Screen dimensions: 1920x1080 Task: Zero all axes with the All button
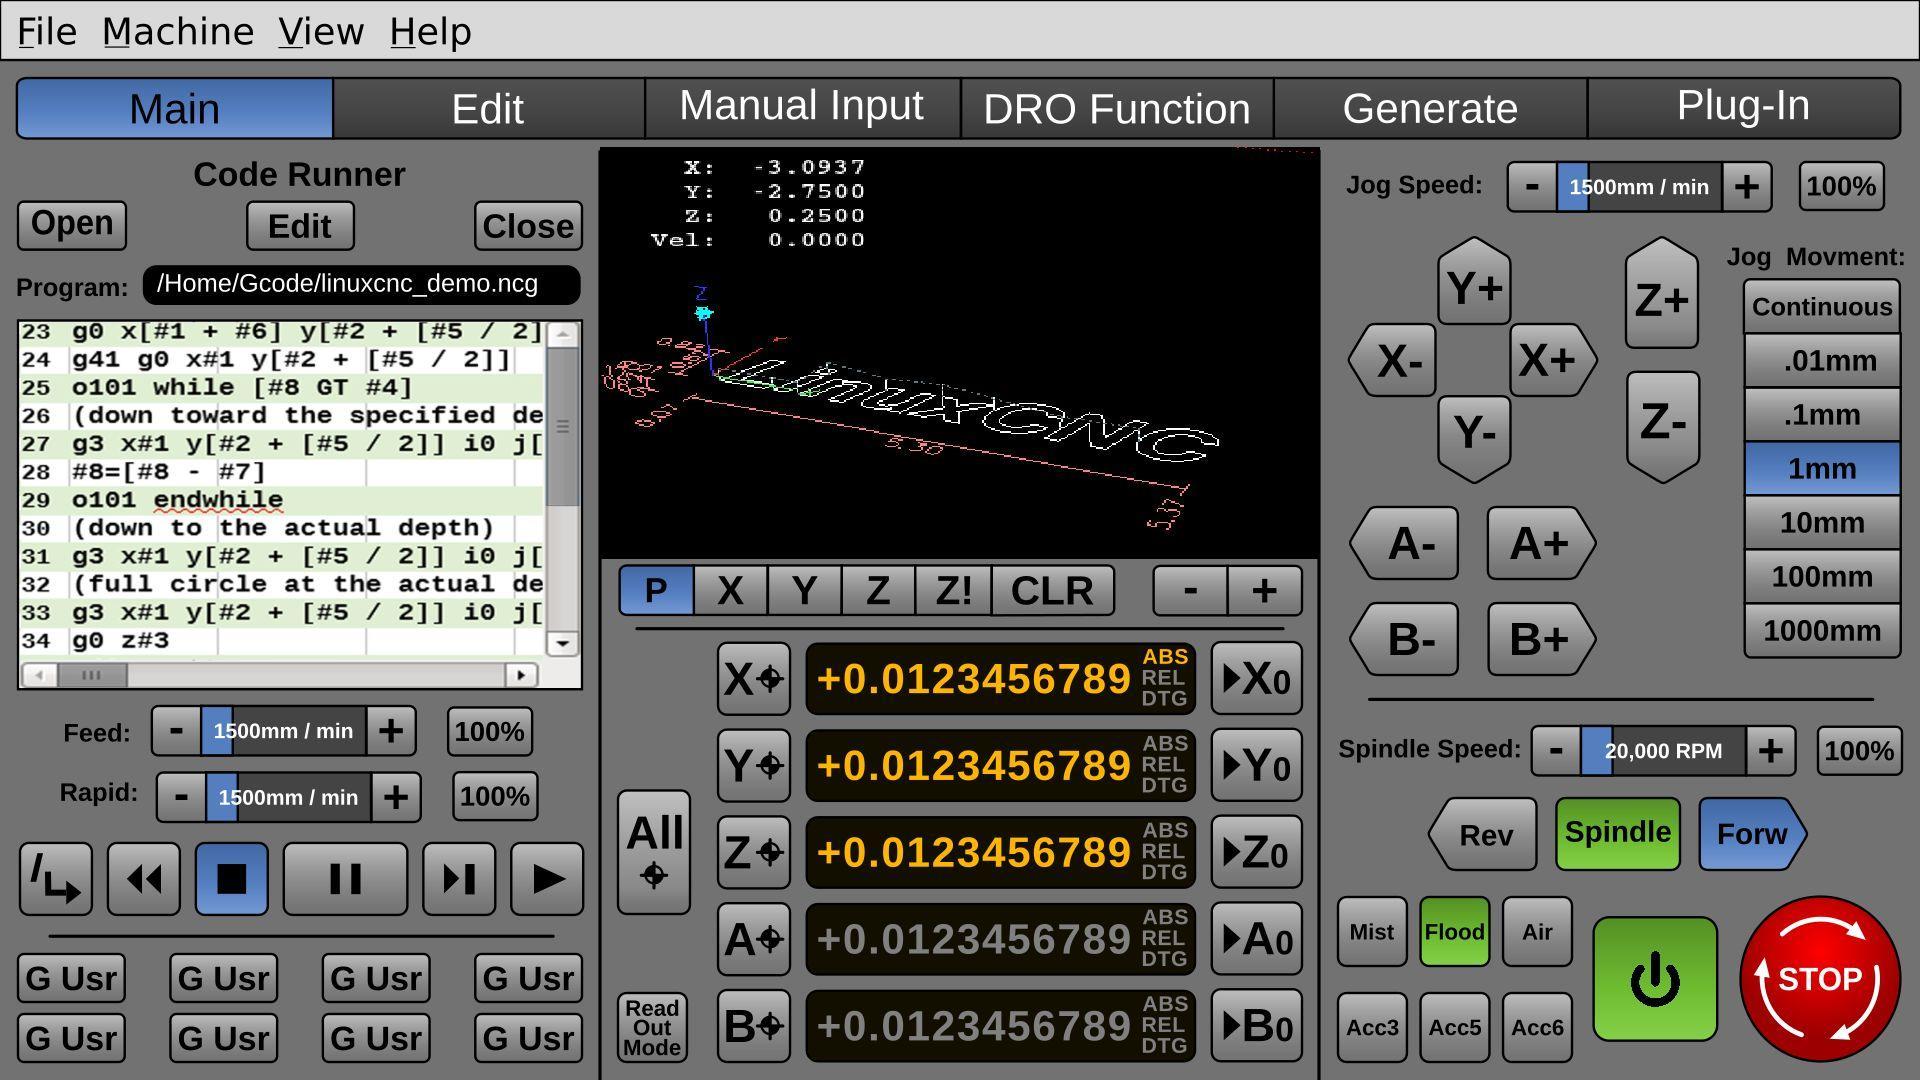pos(653,851)
